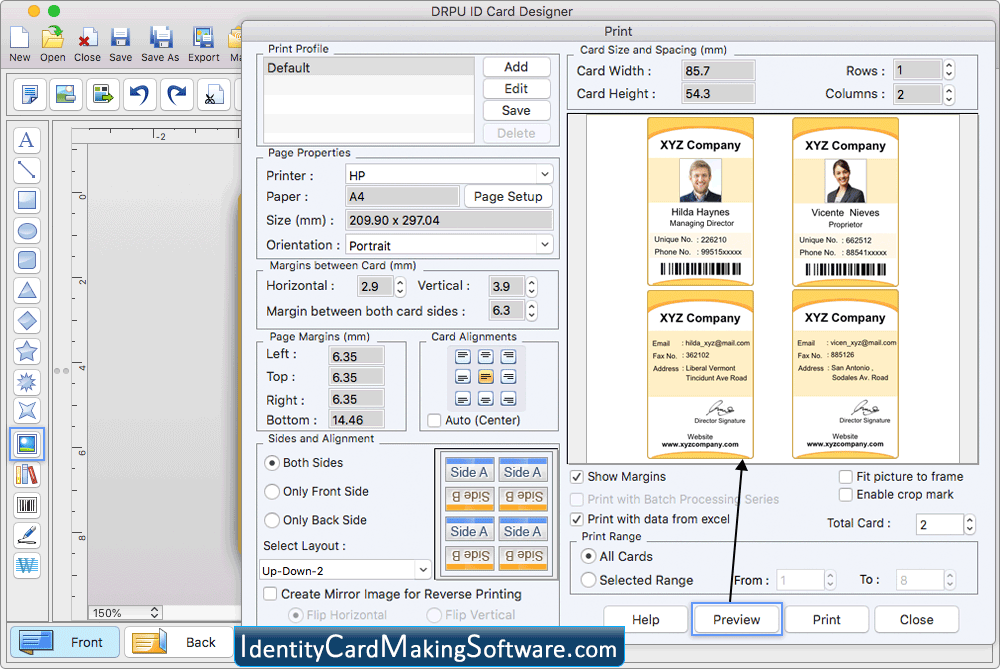Screen dimensions: 1000x669
Task: Select the Diamond shape tool
Action: 27,320
